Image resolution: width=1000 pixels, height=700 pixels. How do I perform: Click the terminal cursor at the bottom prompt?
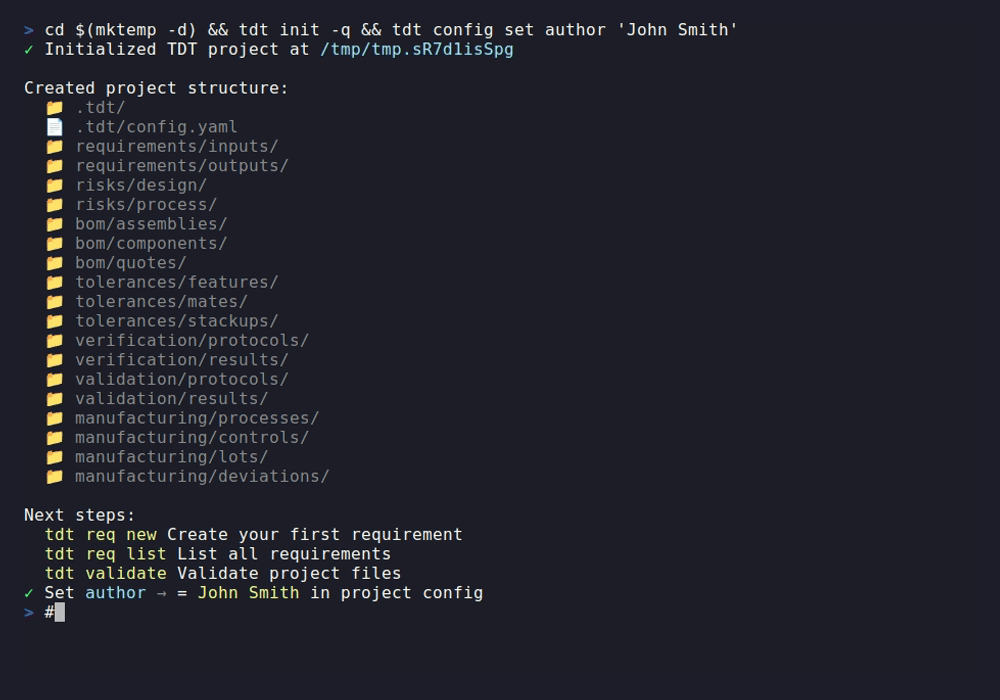[60, 612]
